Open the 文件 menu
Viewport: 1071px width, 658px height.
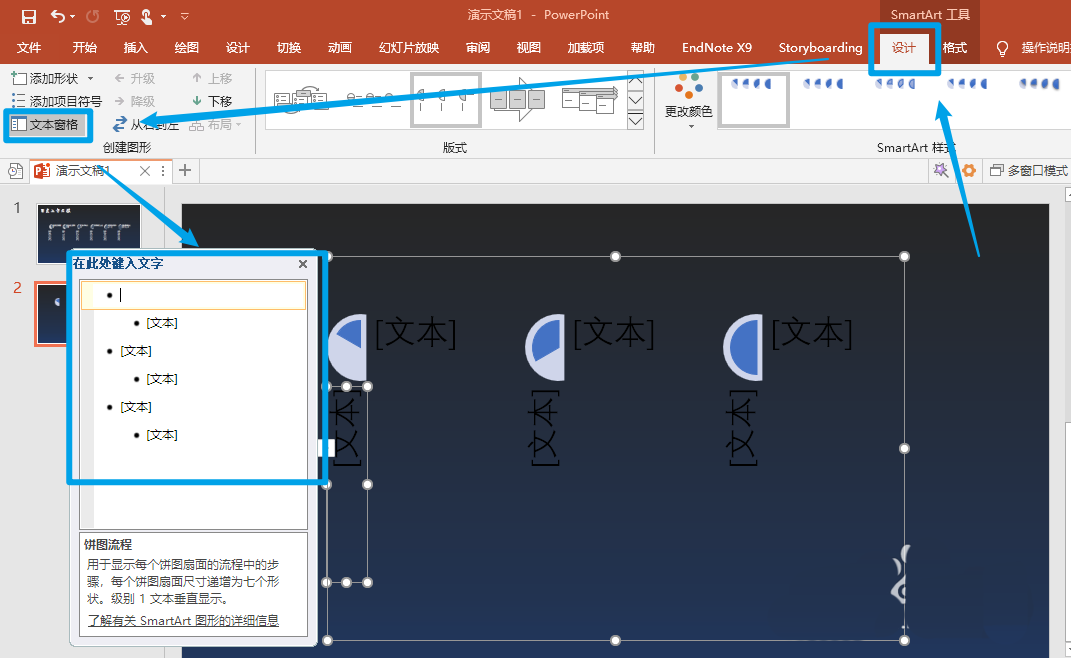[x=29, y=47]
